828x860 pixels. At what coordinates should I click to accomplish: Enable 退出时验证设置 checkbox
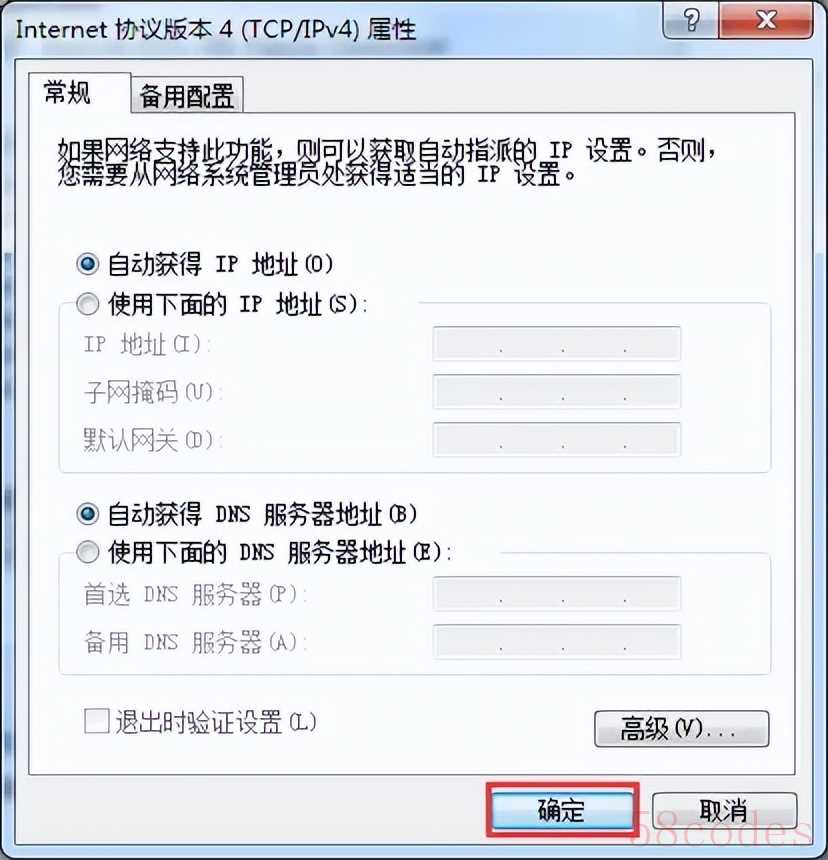97,721
